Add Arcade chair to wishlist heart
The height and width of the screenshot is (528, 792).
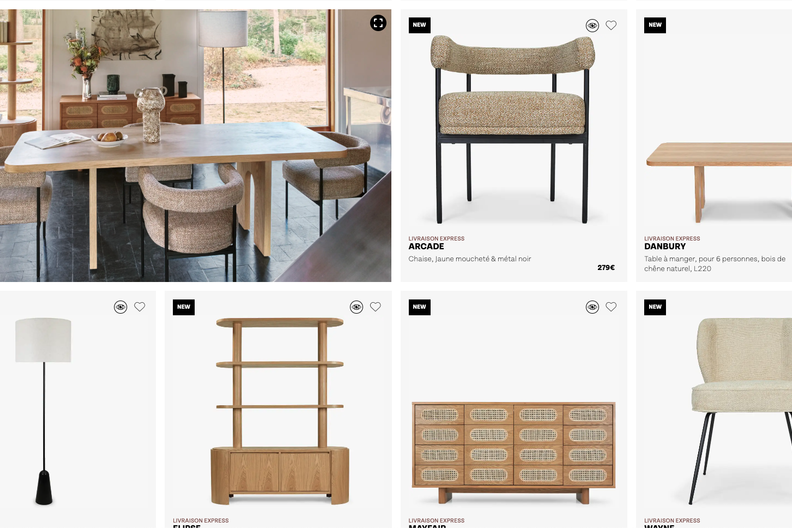point(611,25)
